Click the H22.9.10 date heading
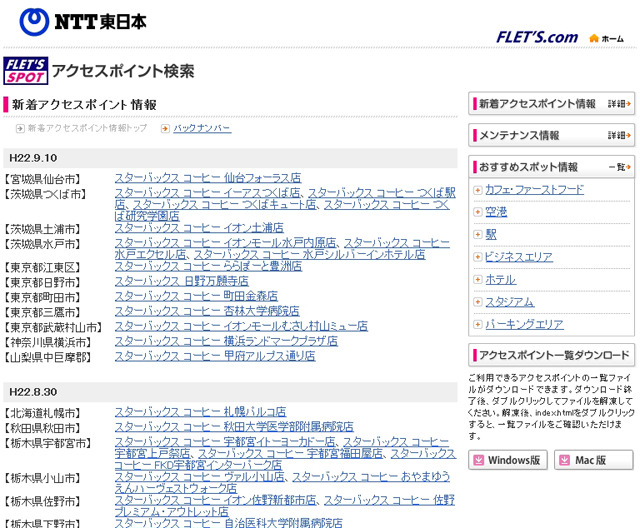 pyautogui.click(x=33, y=158)
